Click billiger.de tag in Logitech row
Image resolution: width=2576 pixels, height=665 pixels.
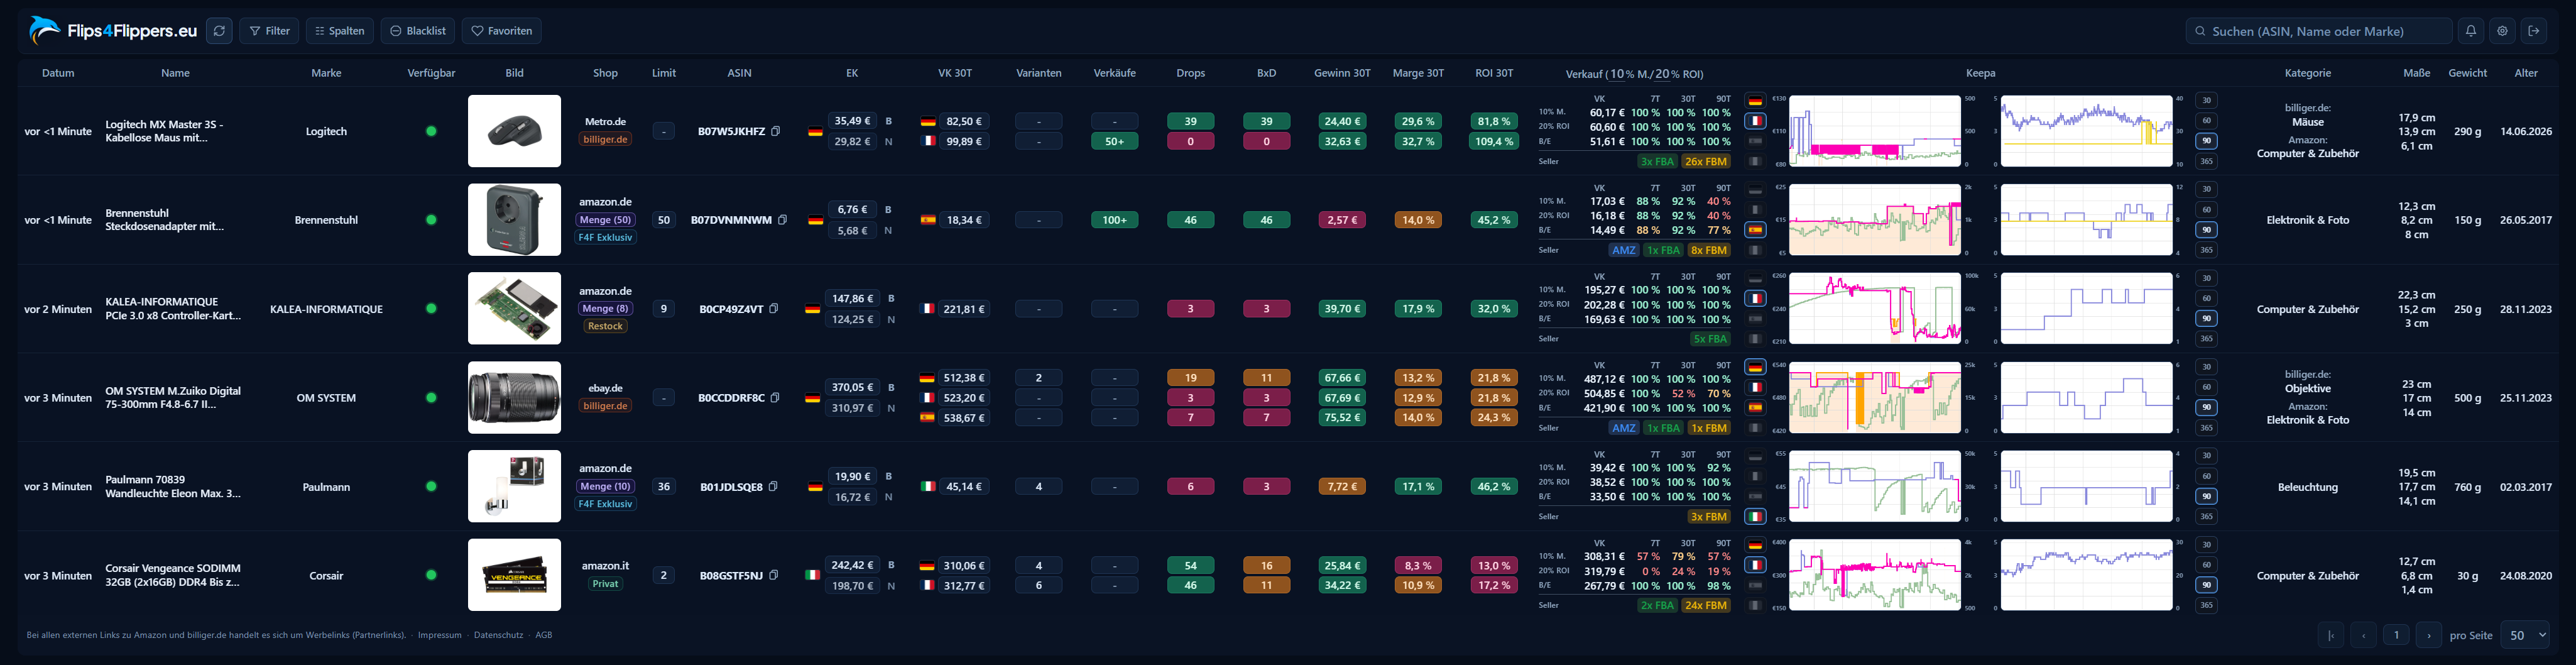coord(605,140)
